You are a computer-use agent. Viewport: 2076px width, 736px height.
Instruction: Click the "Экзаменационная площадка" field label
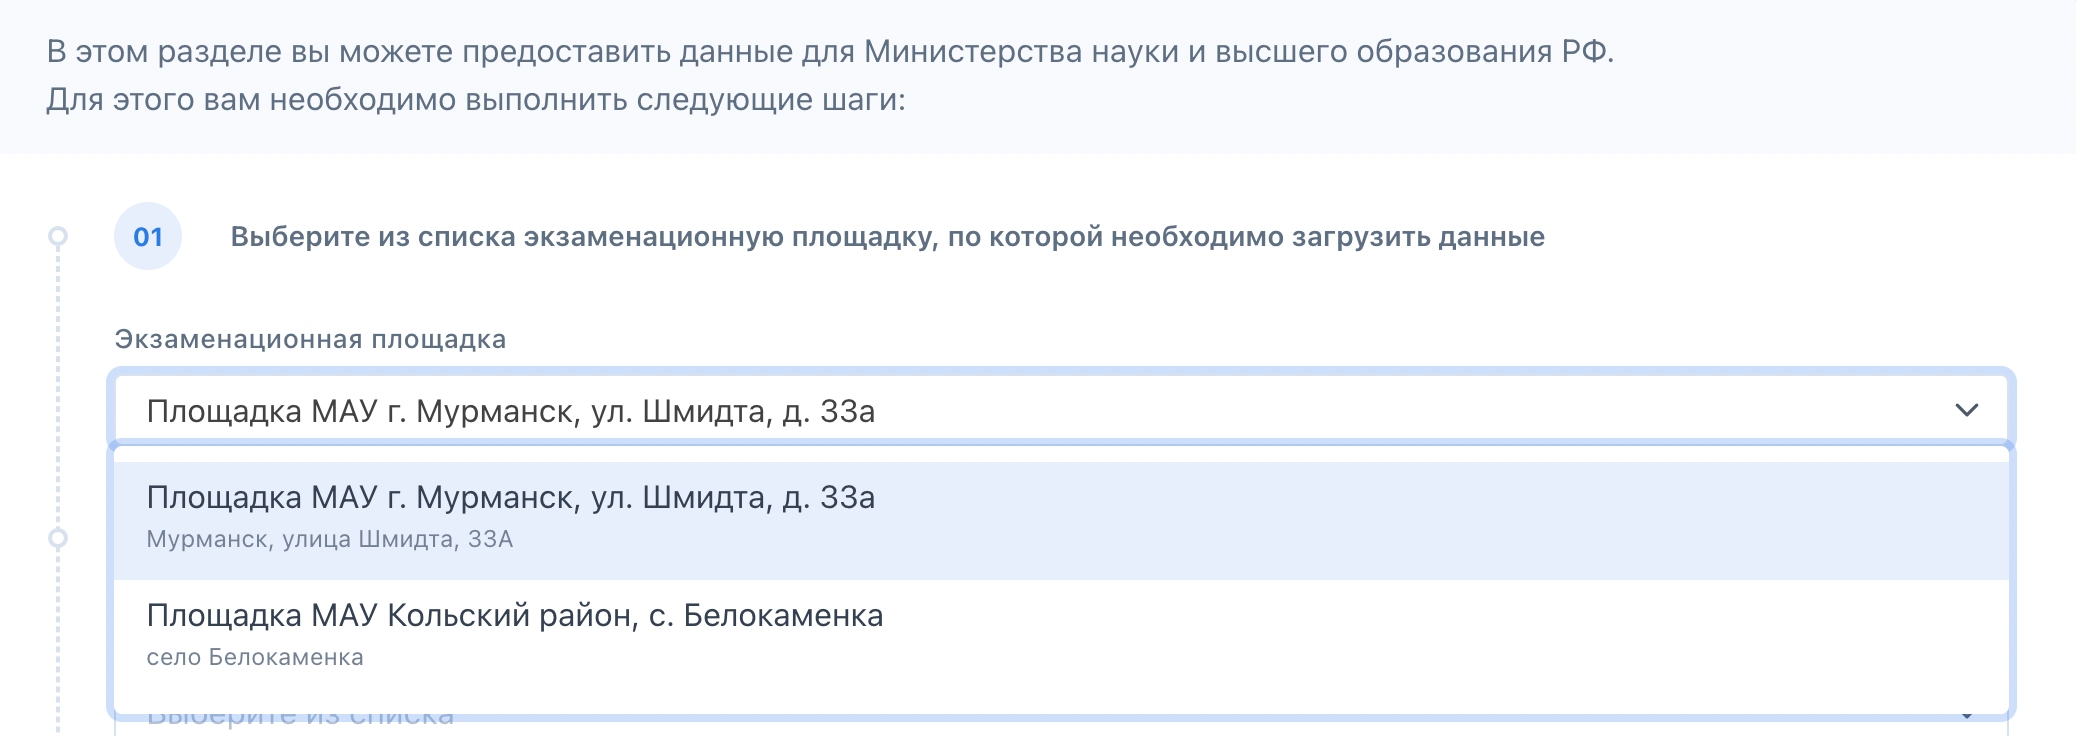point(310,339)
